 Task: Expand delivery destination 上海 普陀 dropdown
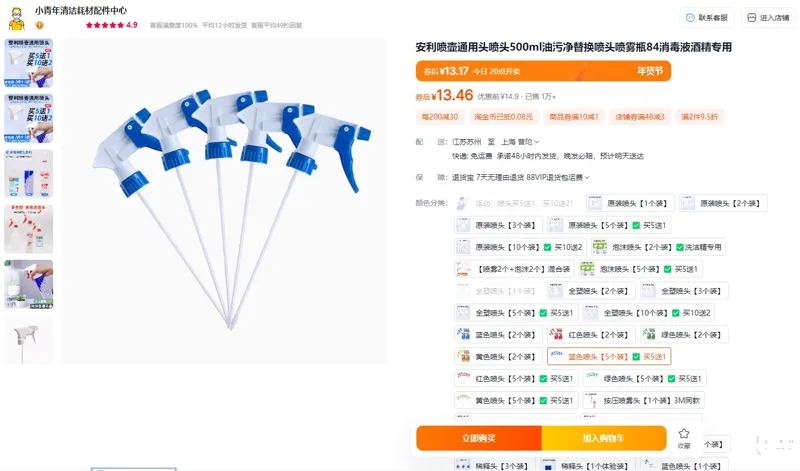519,142
